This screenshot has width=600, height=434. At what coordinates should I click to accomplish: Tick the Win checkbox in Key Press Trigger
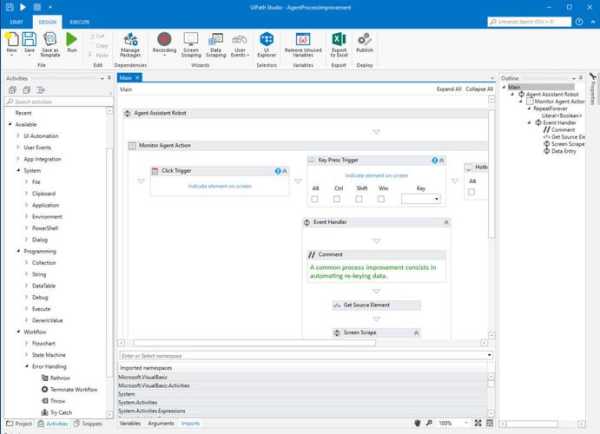tap(381, 199)
